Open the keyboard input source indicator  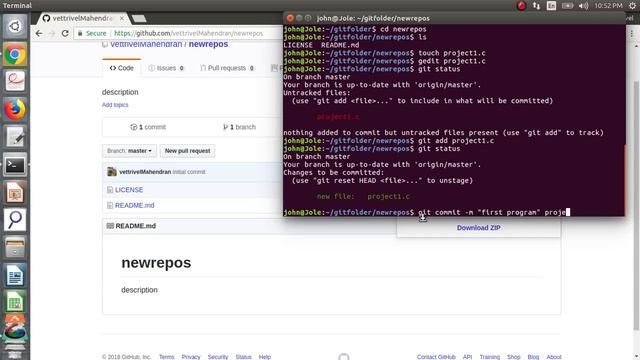click(x=551, y=6)
